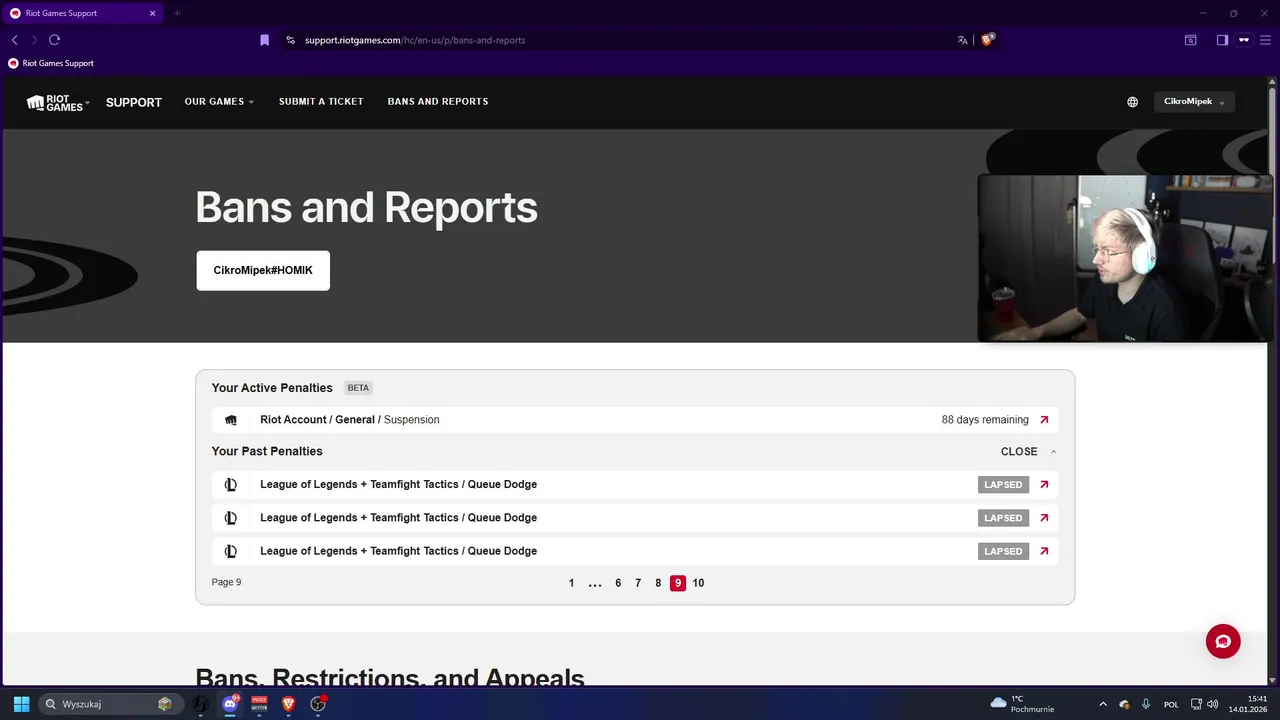This screenshot has height=720, width=1280.
Task: Open SUBMIT A TICKET page
Action: (321, 102)
